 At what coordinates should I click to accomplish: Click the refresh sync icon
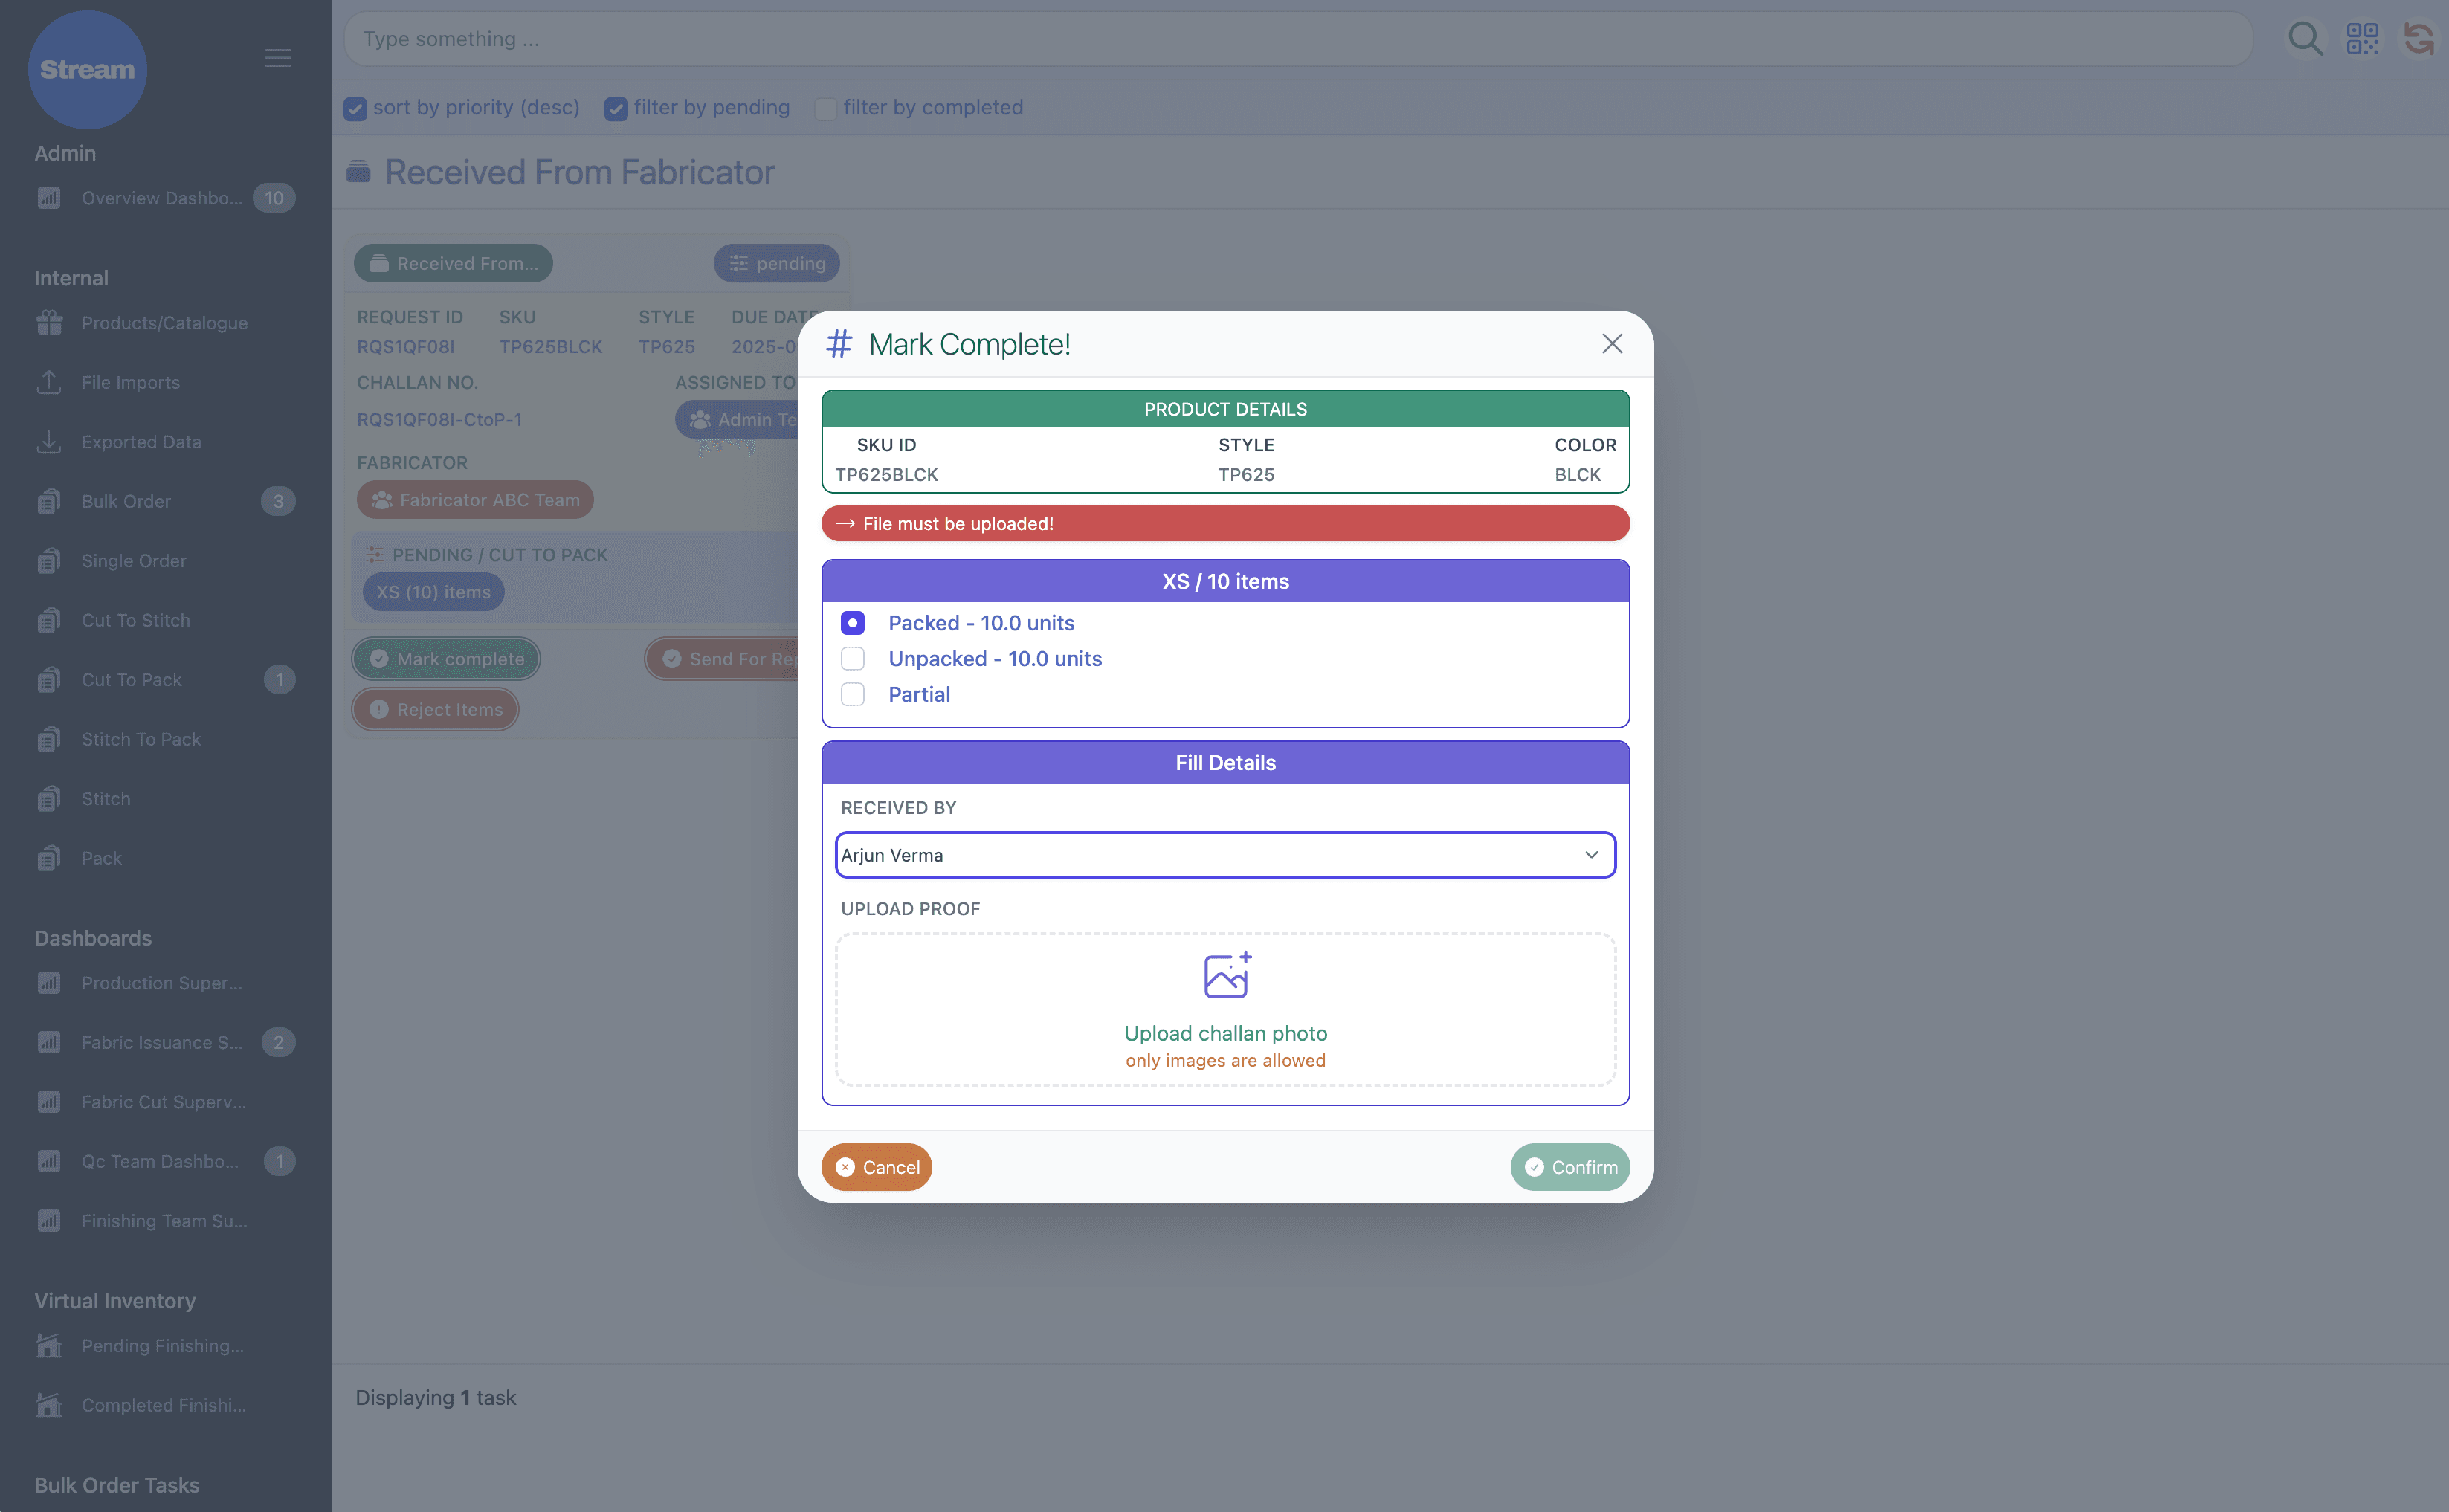click(x=2418, y=39)
